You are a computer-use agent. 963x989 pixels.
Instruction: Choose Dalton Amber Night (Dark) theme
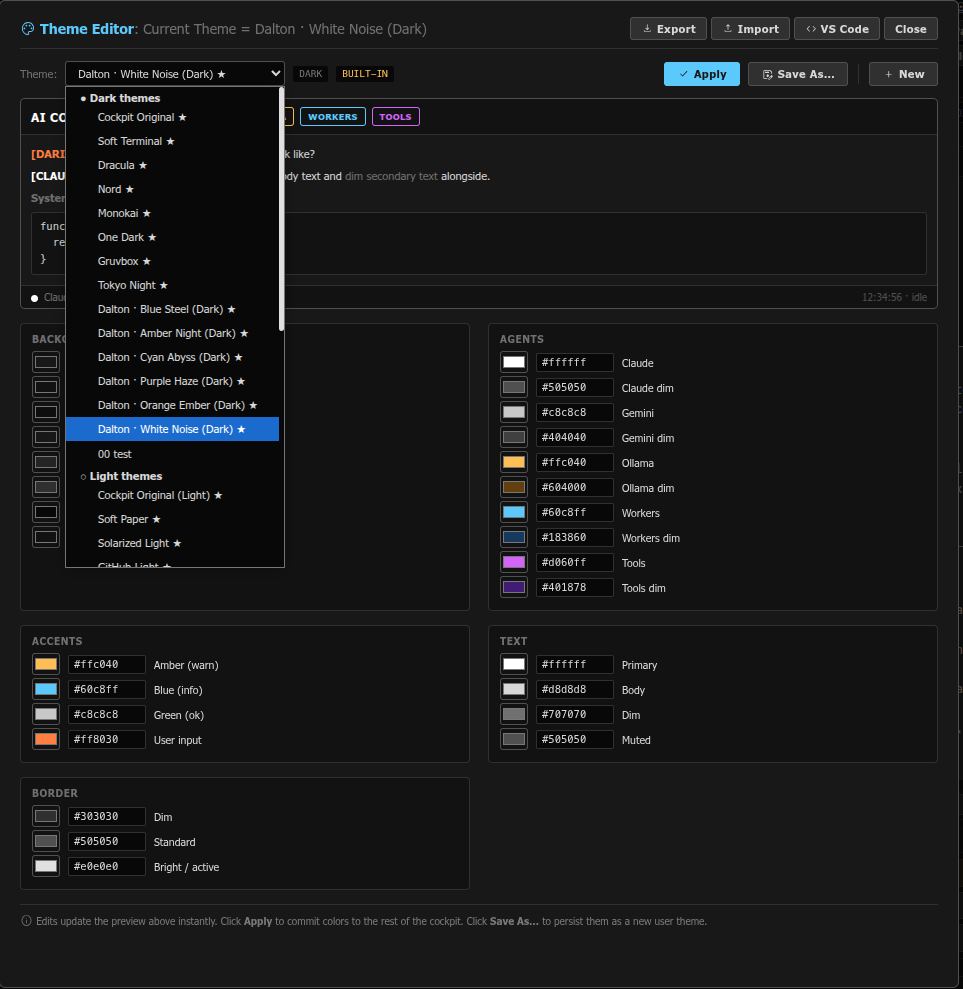[172, 333]
